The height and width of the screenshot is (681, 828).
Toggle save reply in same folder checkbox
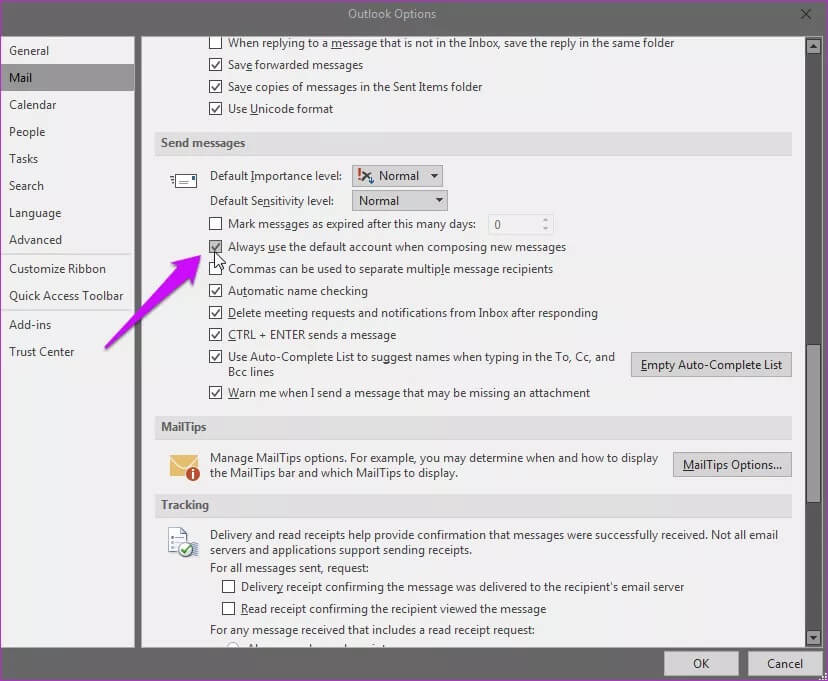215,43
